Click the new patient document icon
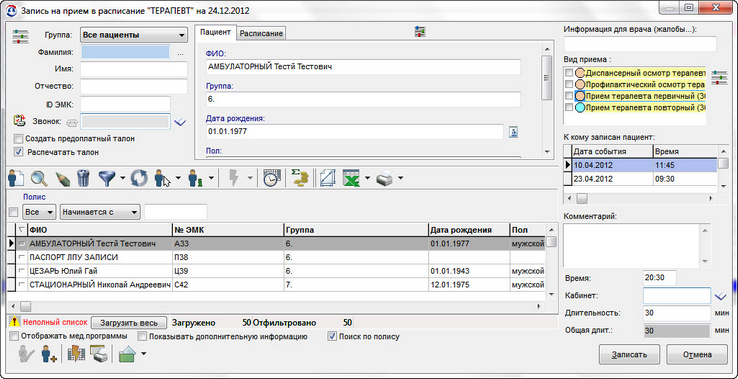738x379 pixels. [16, 179]
